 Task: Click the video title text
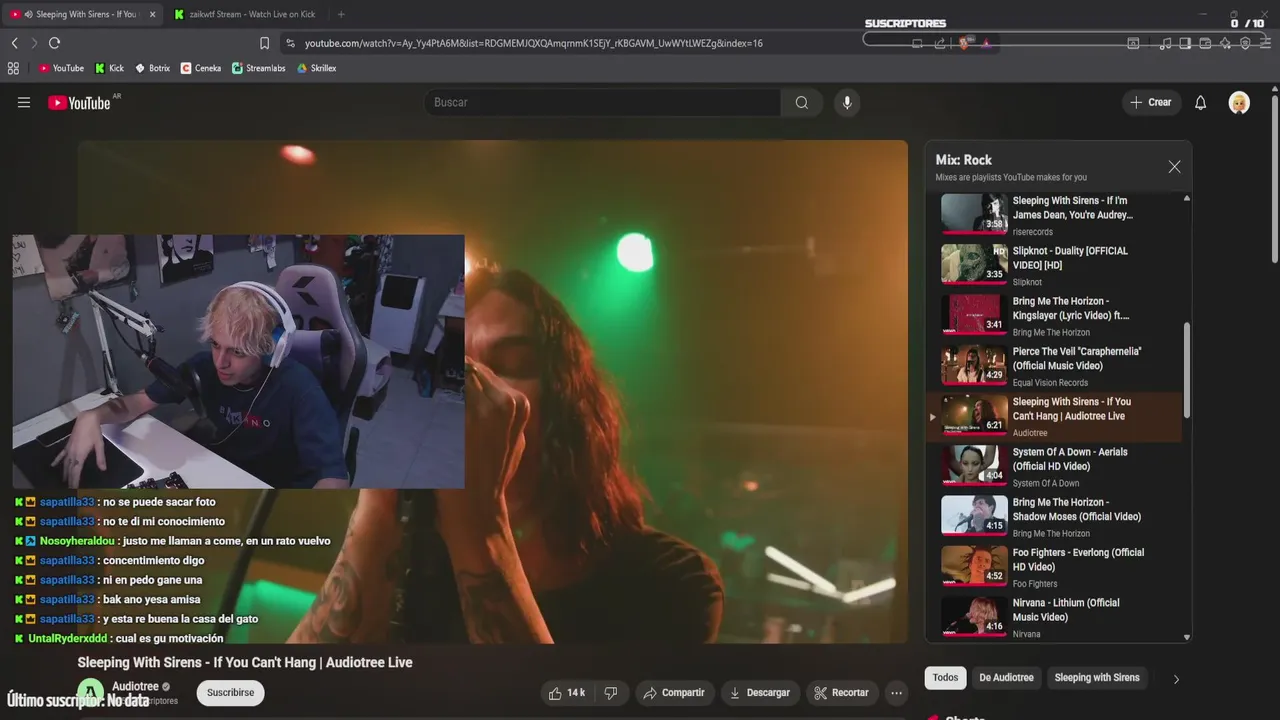click(x=245, y=662)
